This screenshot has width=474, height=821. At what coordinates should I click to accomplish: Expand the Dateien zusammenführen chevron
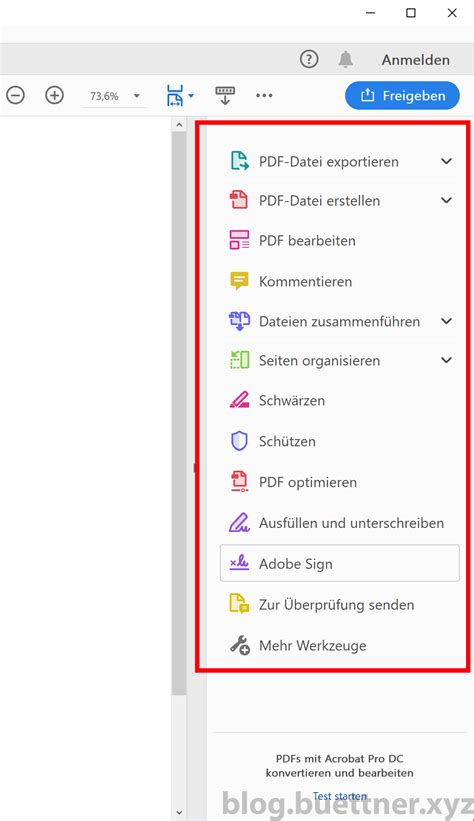(x=446, y=320)
